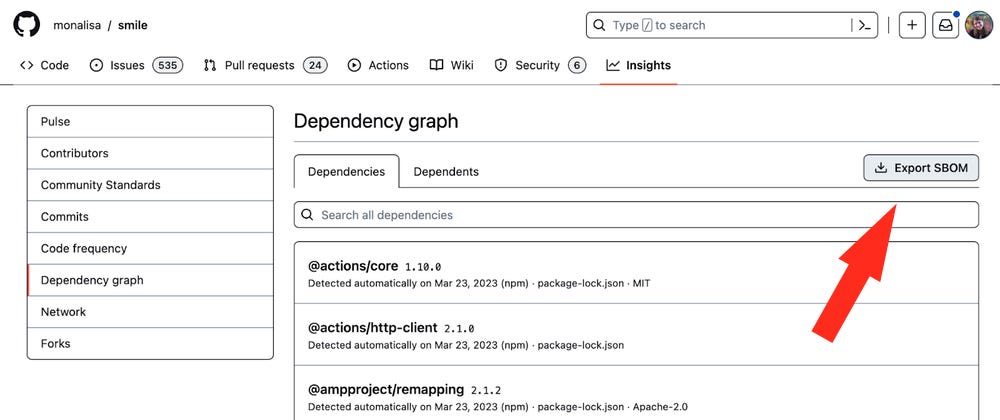Screen dimensions: 1000x420
Task: Click the download icon on Export SBOM
Action: coord(881,168)
